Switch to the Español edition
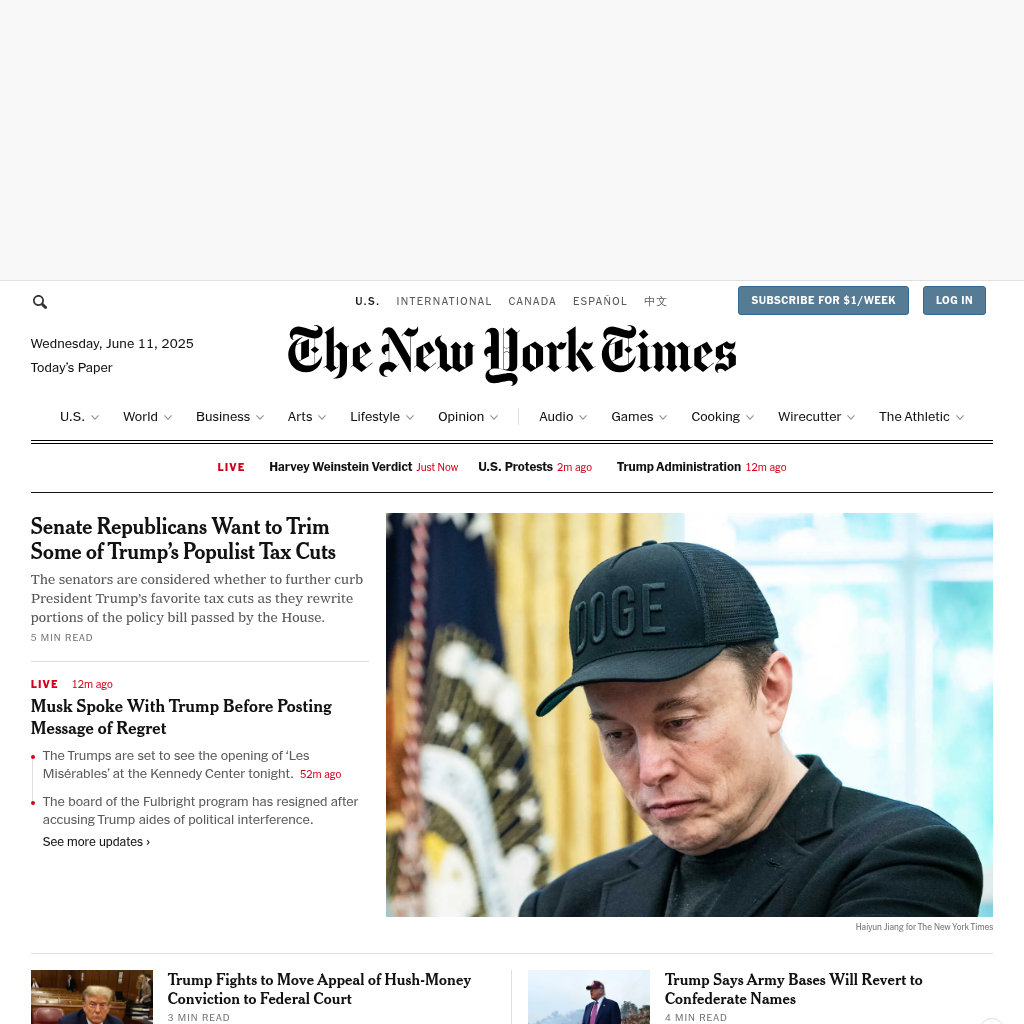The width and height of the screenshot is (1024, 1024). coord(600,301)
